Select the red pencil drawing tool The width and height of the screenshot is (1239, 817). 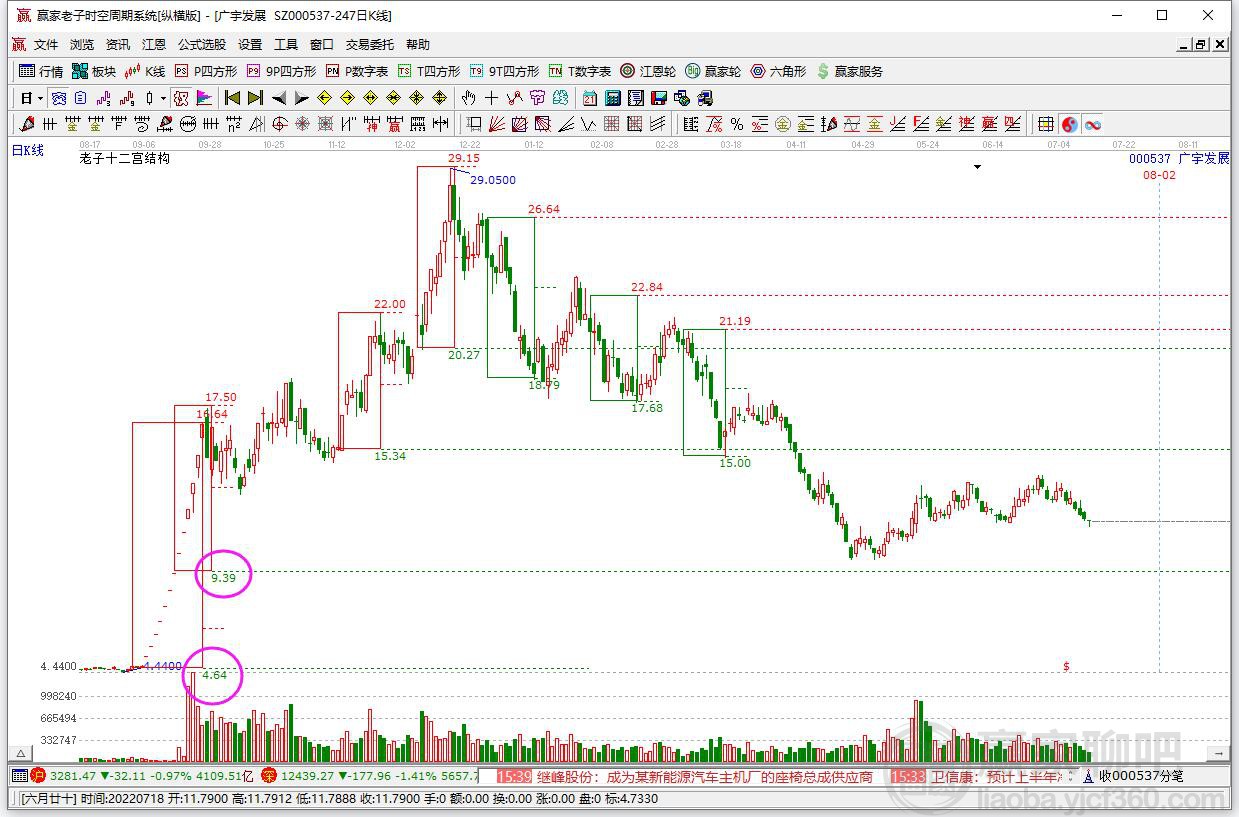coord(26,124)
